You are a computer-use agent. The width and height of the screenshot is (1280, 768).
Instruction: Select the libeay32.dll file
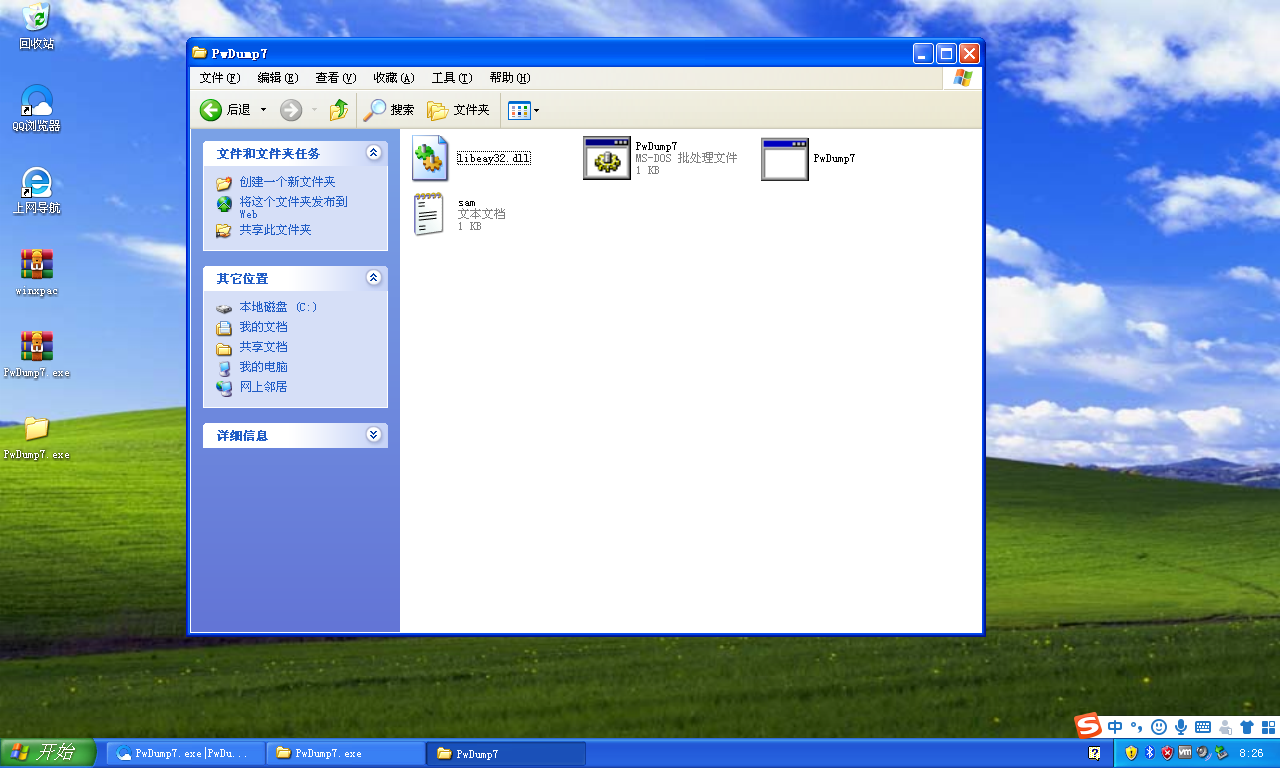[472, 159]
